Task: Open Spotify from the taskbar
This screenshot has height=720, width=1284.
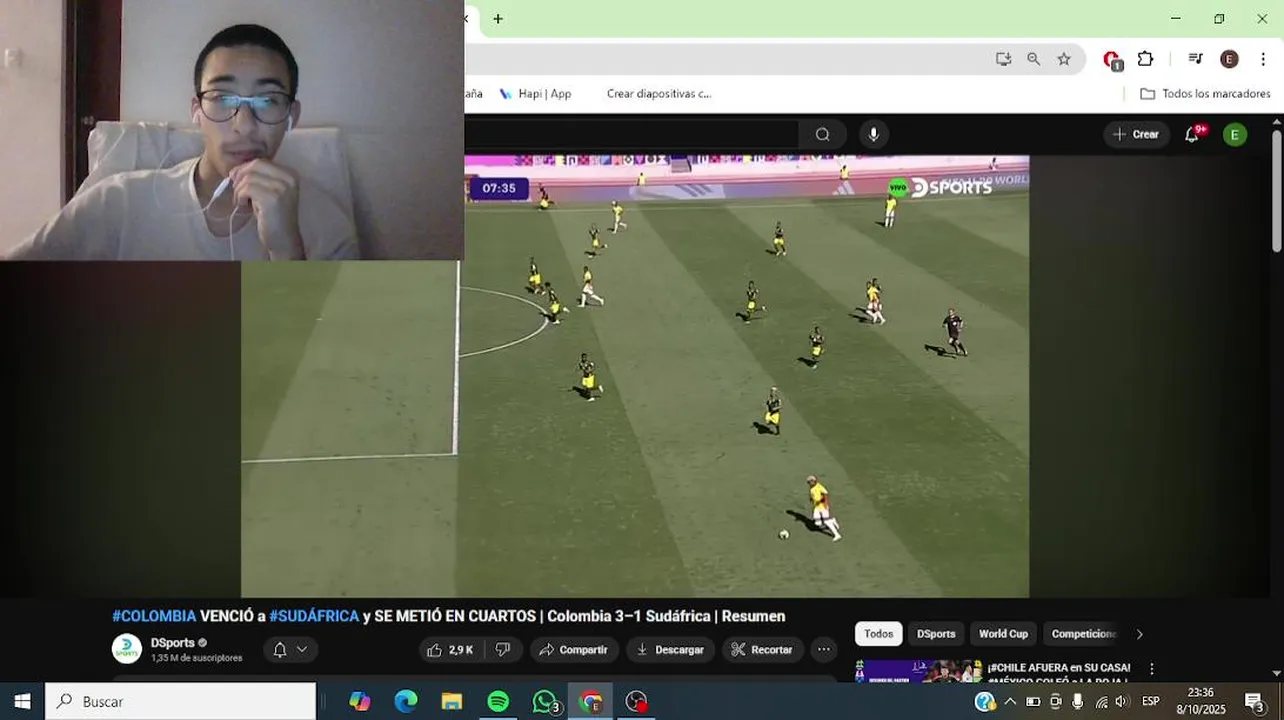Action: (498, 702)
